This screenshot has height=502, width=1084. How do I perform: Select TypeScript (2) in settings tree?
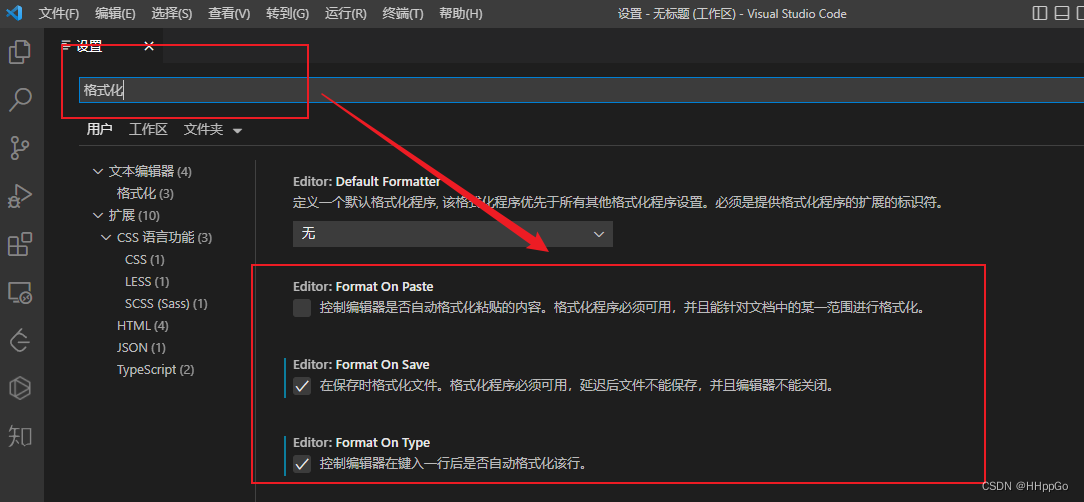pos(156,370)
